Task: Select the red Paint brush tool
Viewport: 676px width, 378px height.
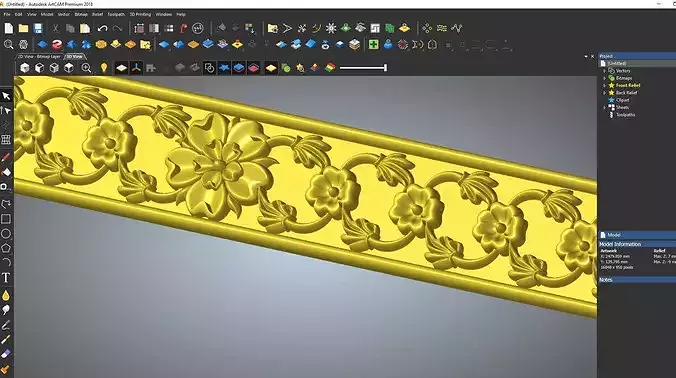Action: [x=6, y=158]
